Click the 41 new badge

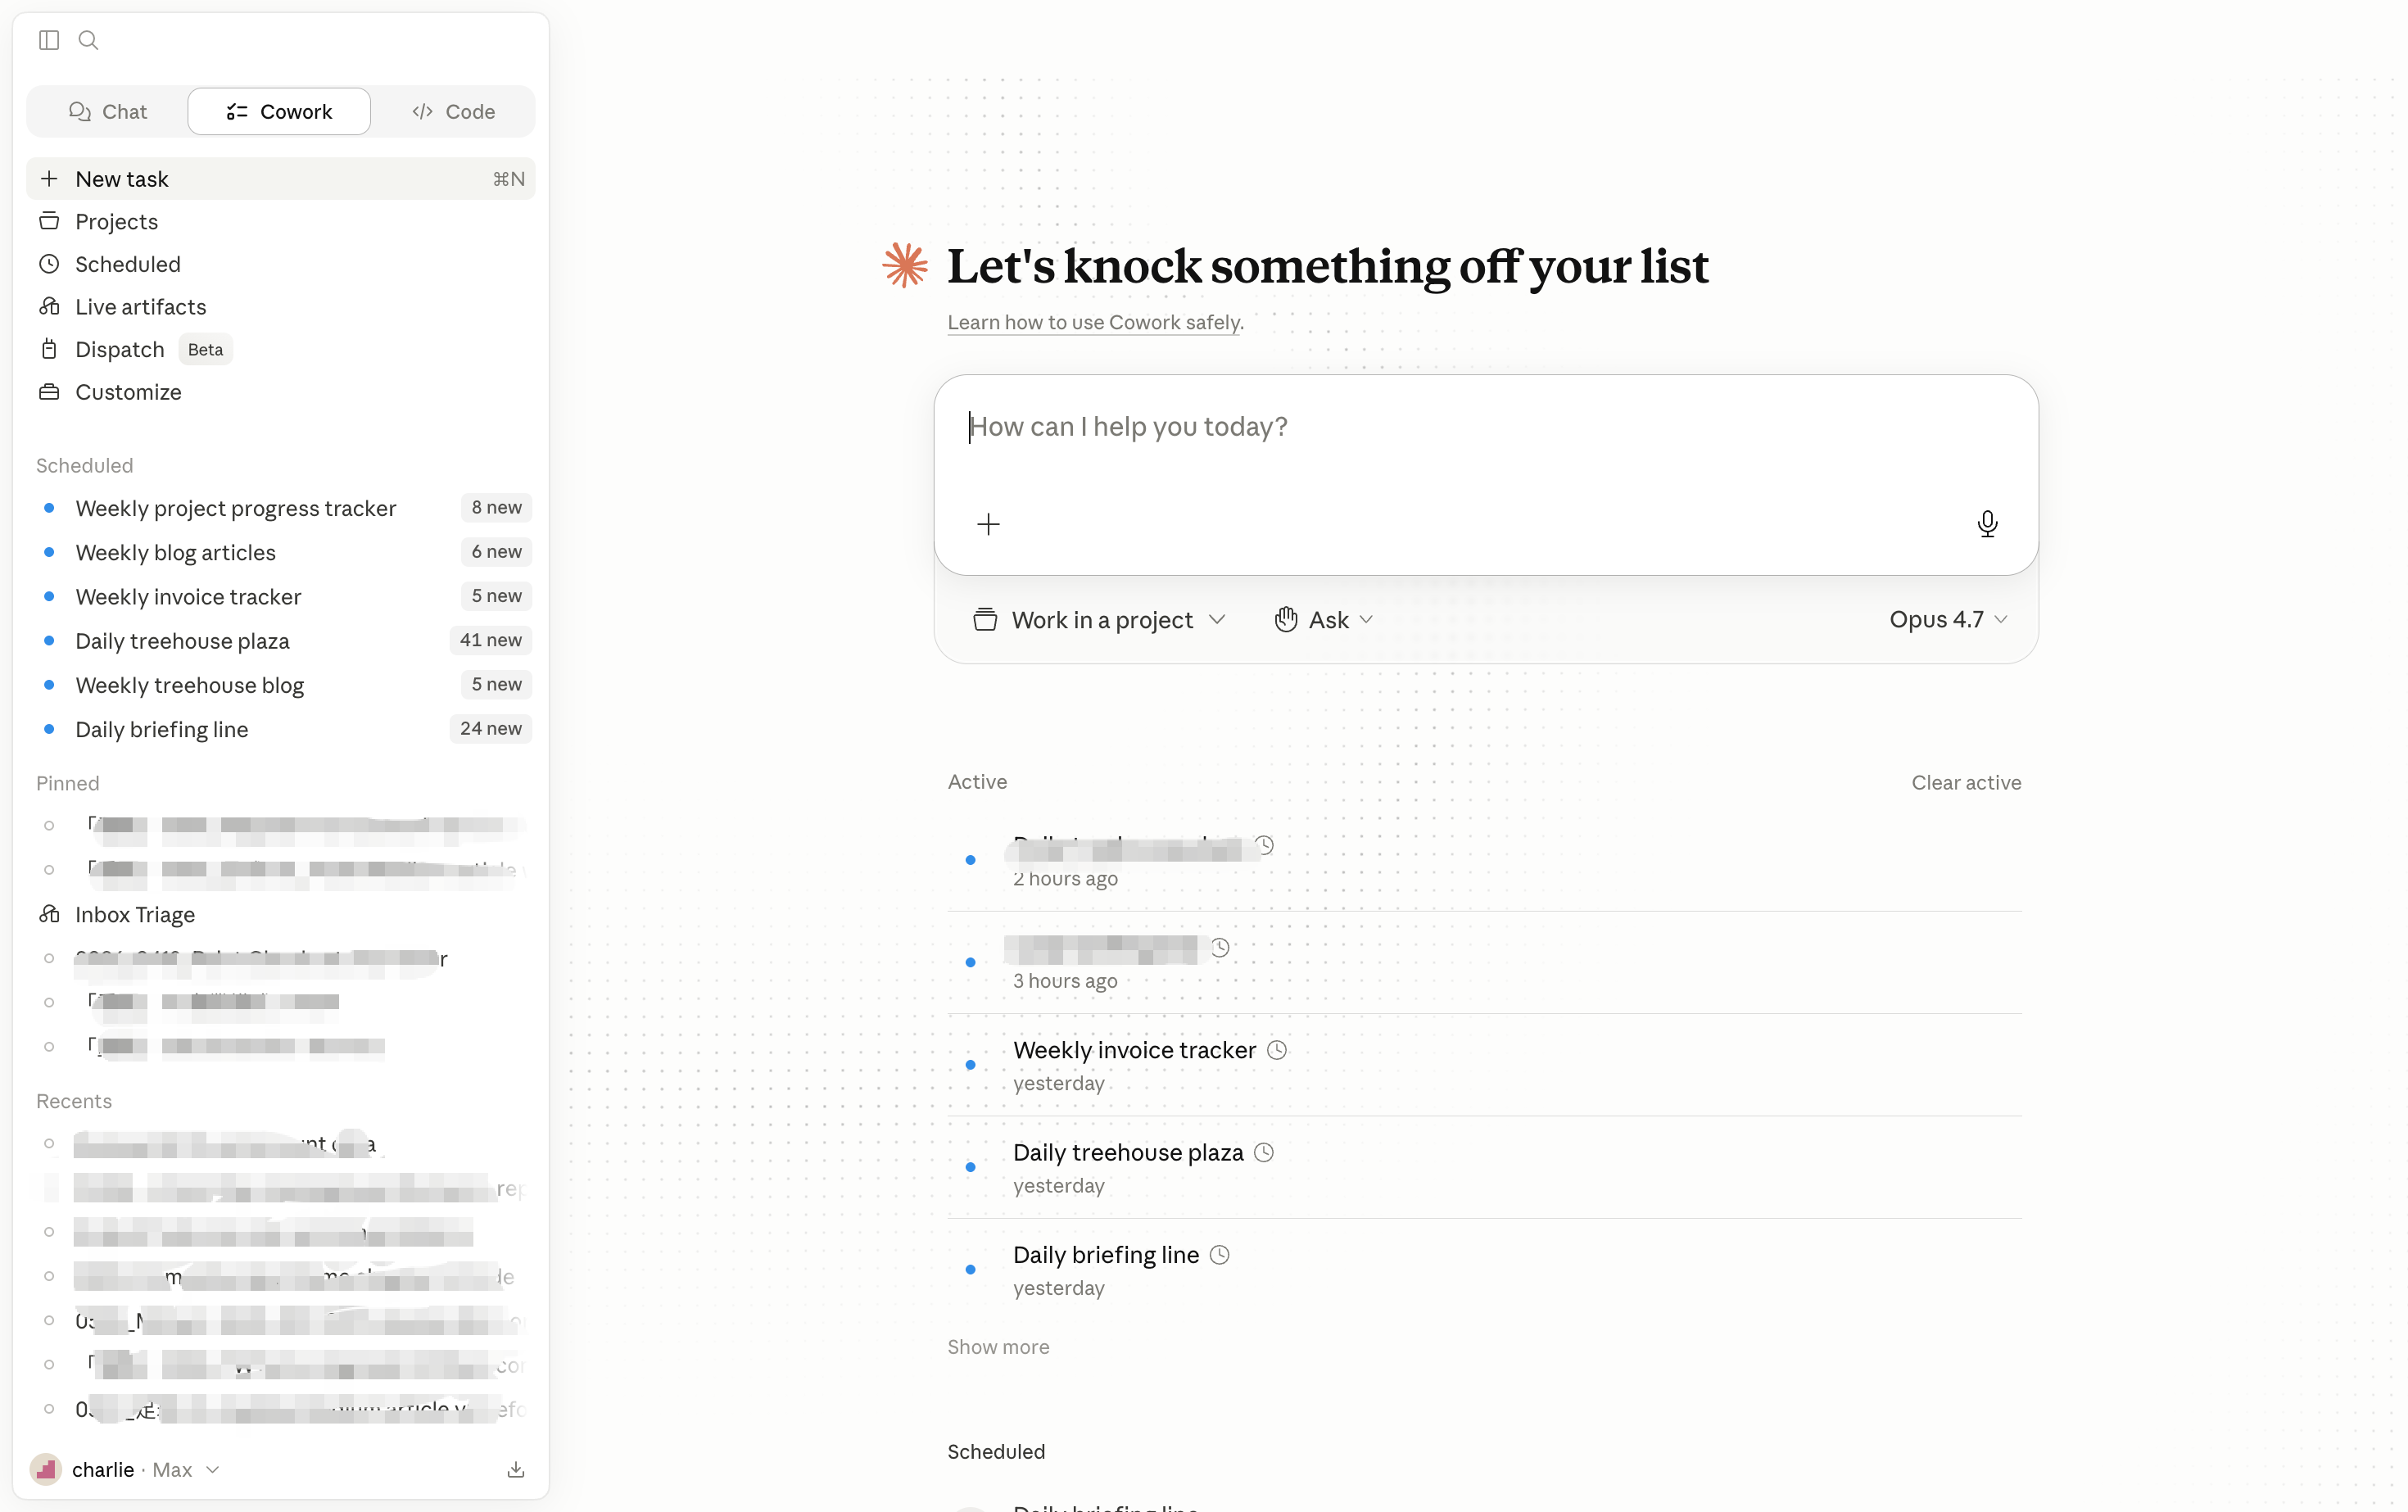pos(490,640)
